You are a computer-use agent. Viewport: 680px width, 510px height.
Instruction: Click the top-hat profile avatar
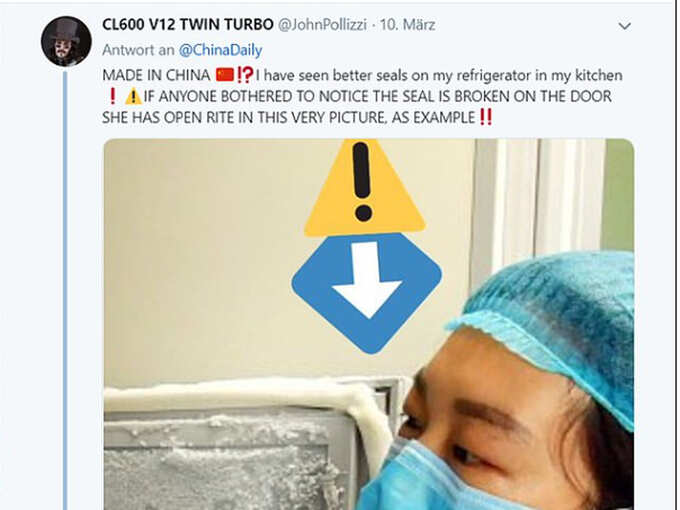(x=66, y=41)
